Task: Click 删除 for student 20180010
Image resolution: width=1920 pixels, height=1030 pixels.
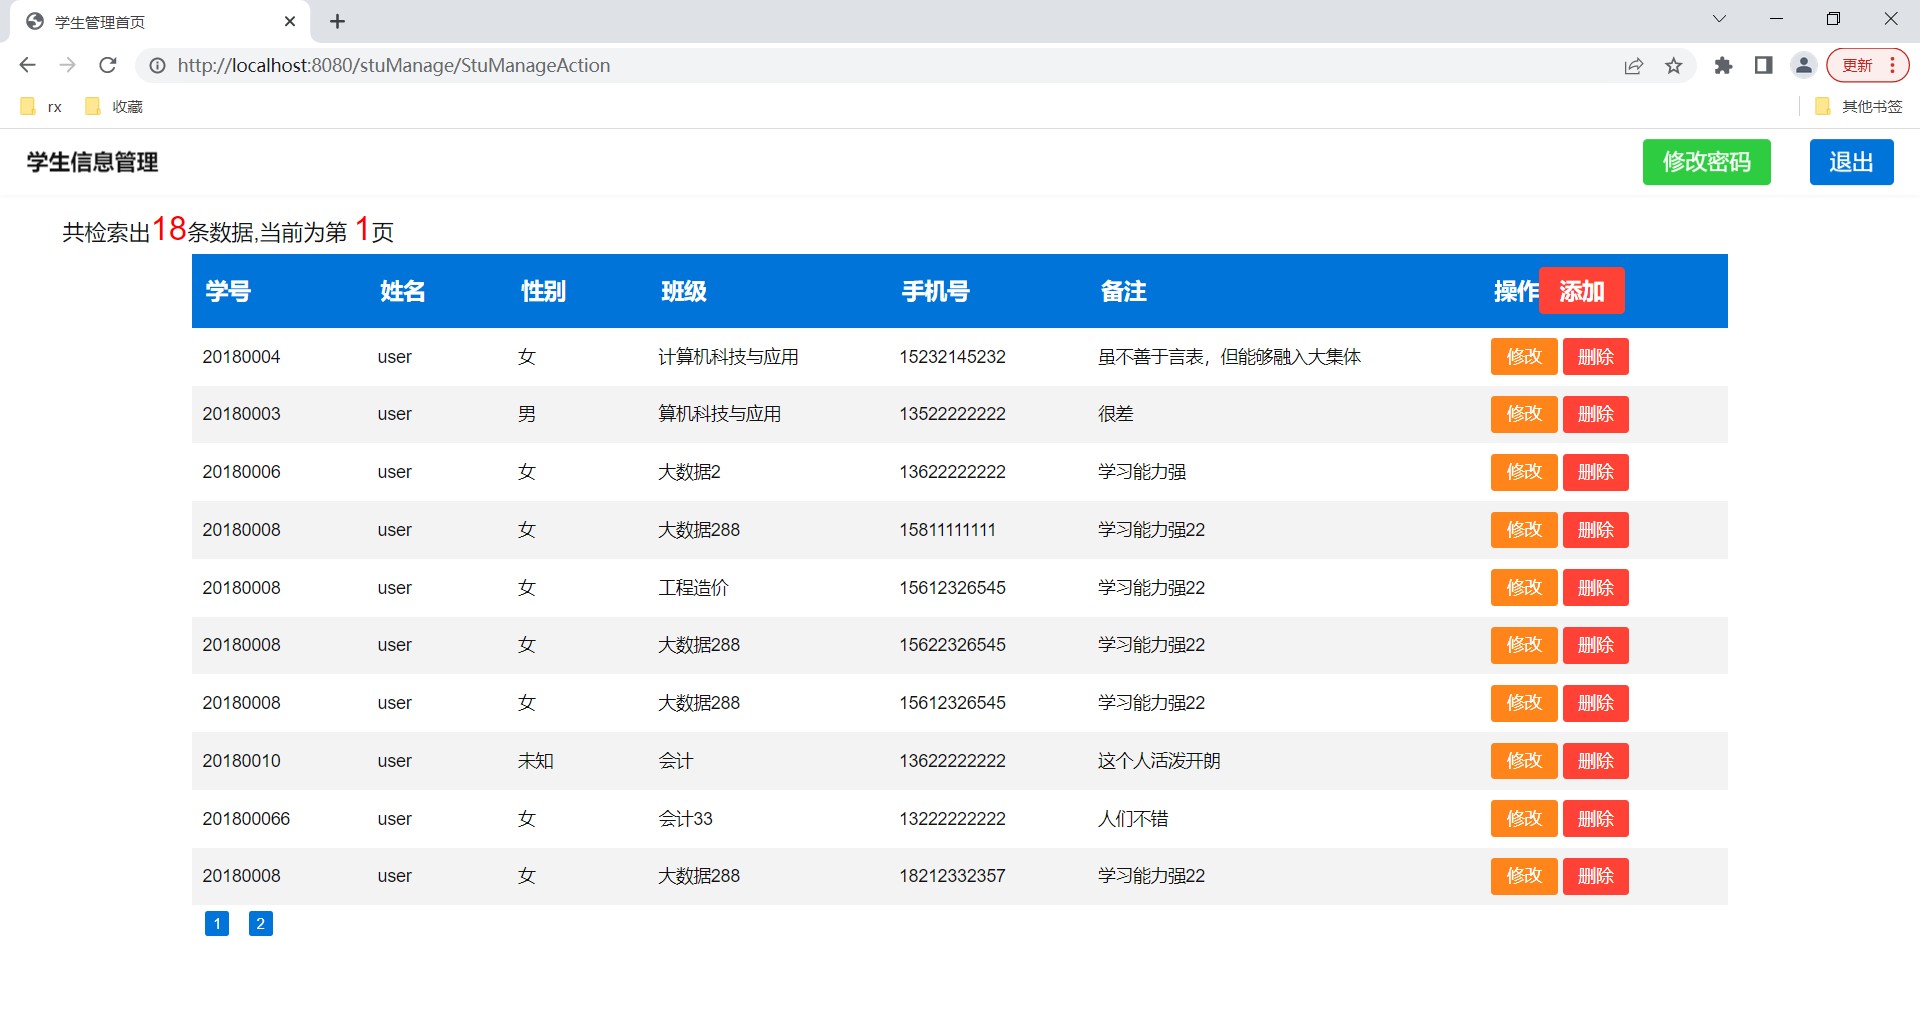Action: click(x=1595, y=761)
